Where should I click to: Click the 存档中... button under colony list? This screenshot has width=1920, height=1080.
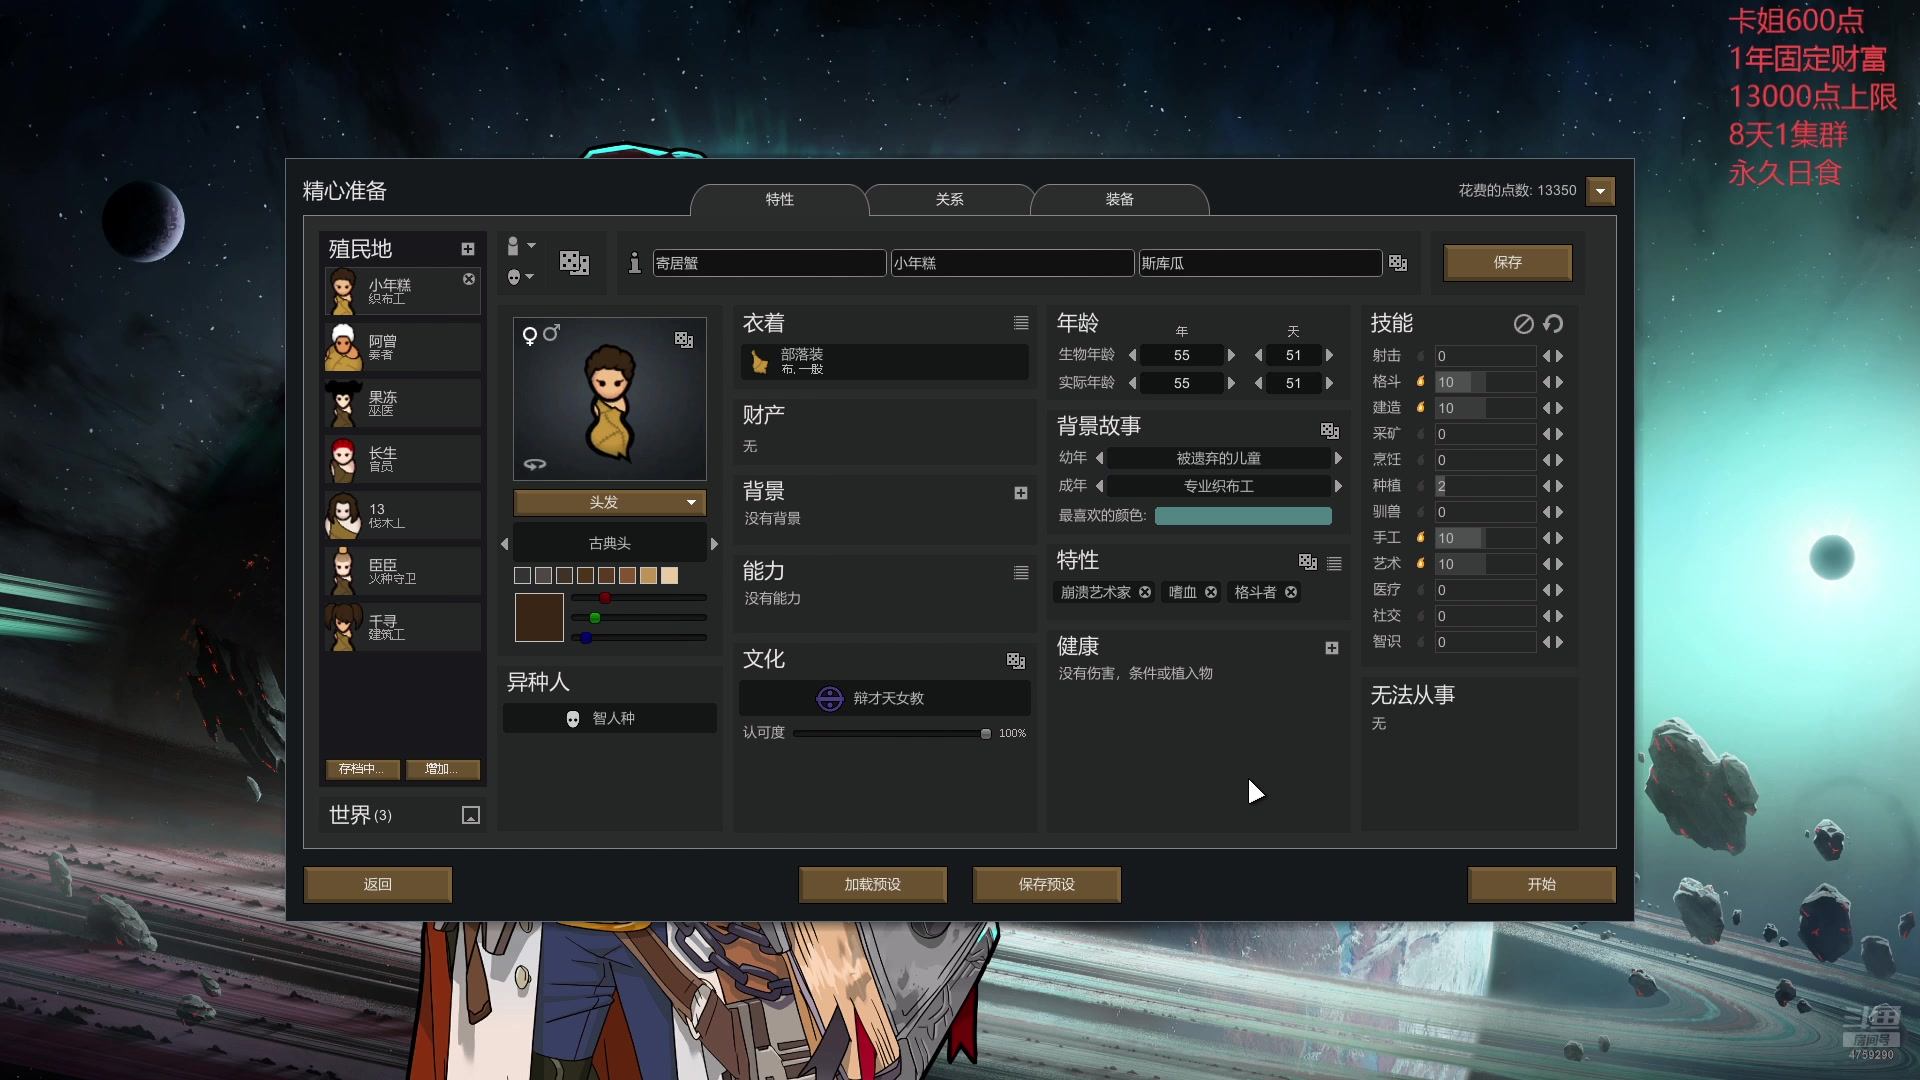pos(362,769)
